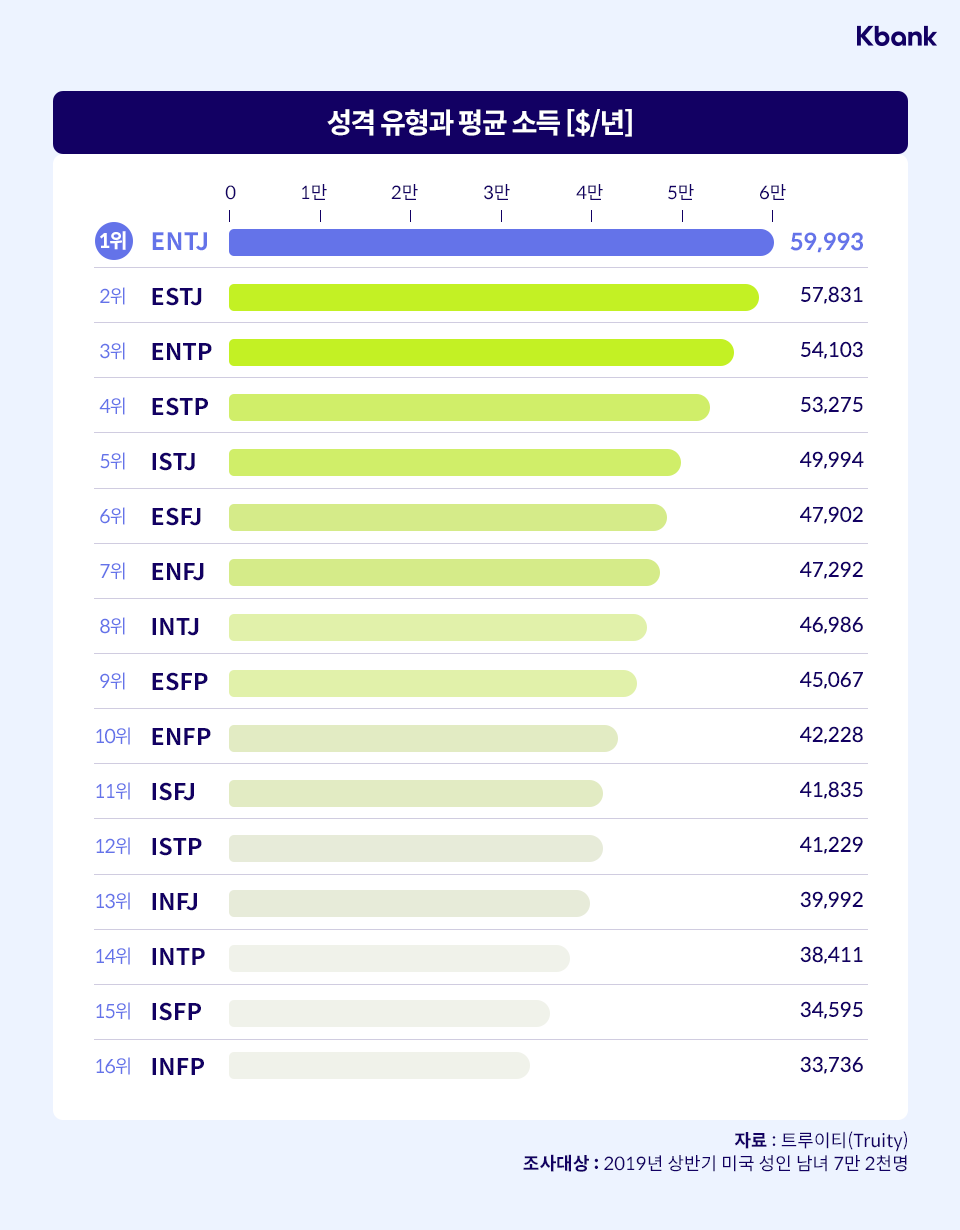Click the 0 axis tick label

231,192
